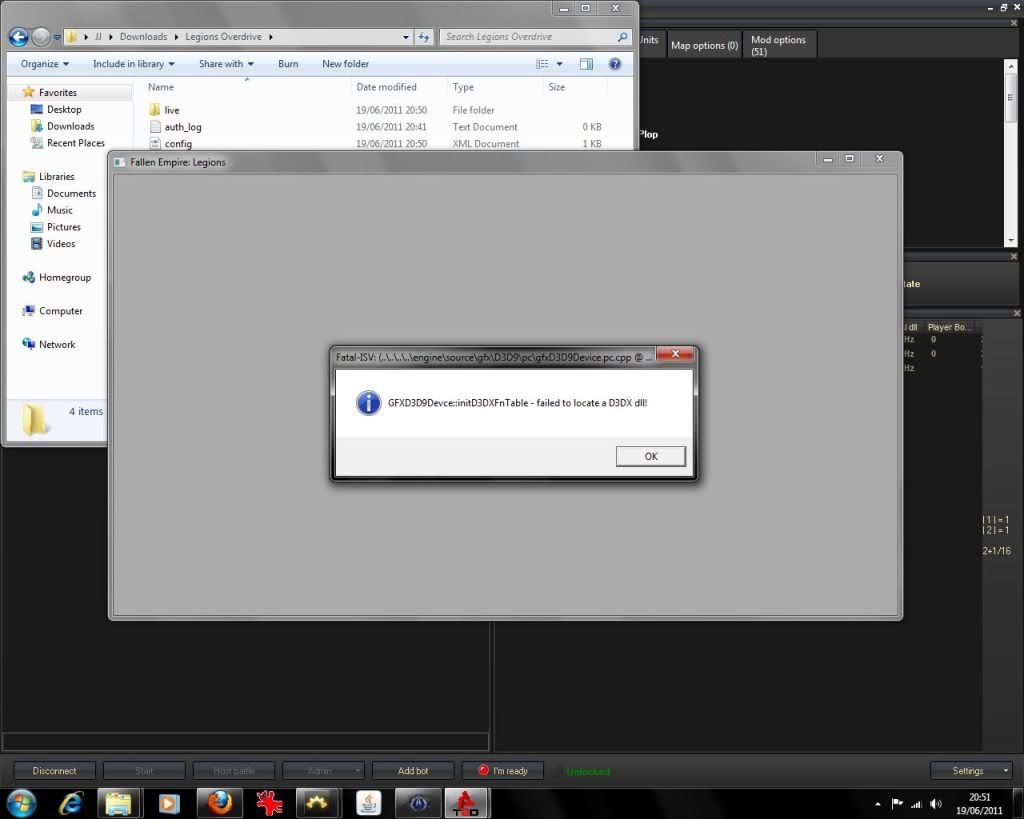1024x819 pixels.
Task: Open the Organize menu
Action: point(44,63)
